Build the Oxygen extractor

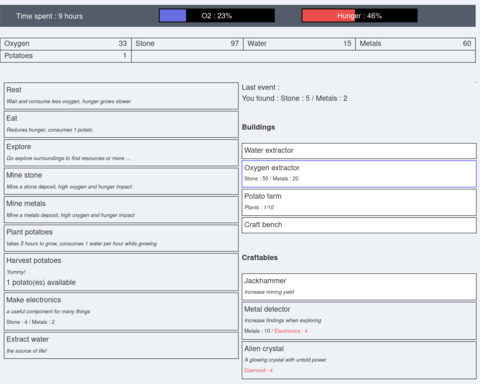pyautogui.click(x=359, y=174)
